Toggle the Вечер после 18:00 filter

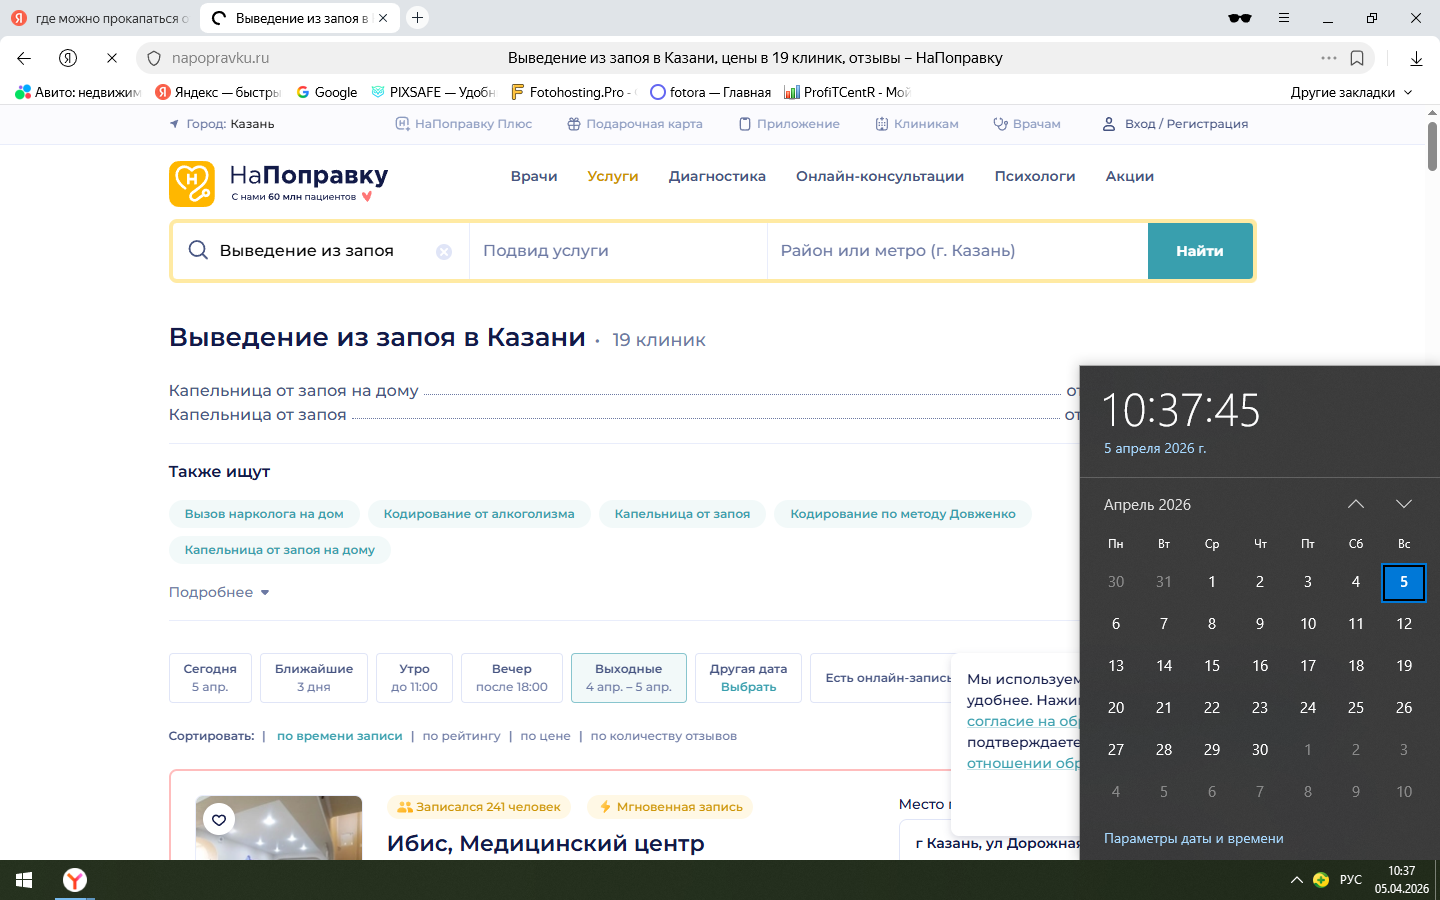[511, 678]
